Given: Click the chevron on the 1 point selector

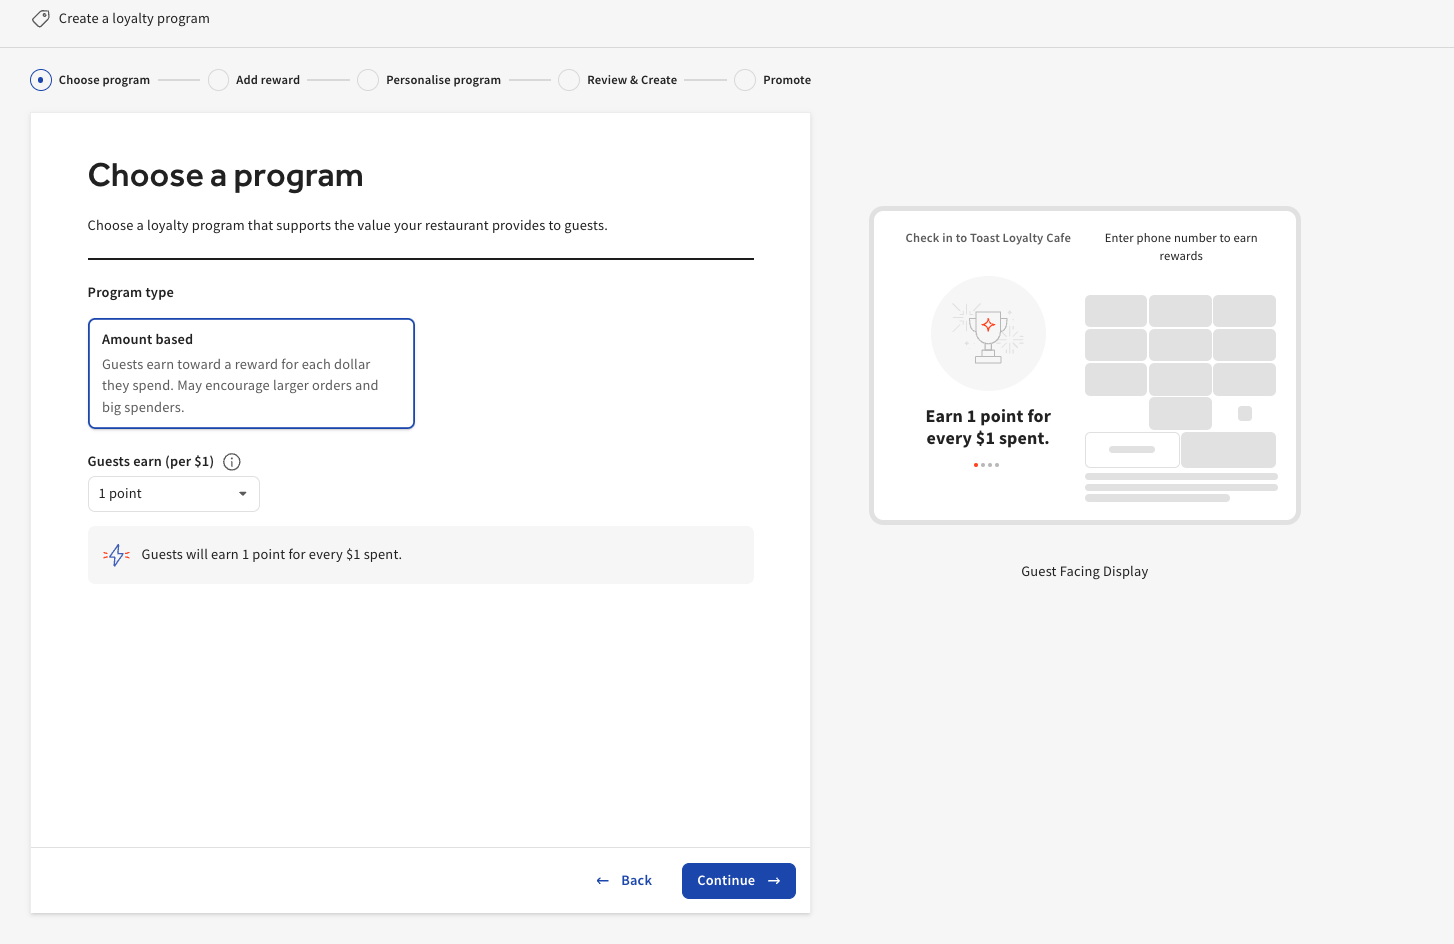Looking at the screenshot, I should click(x=242, y=493).
